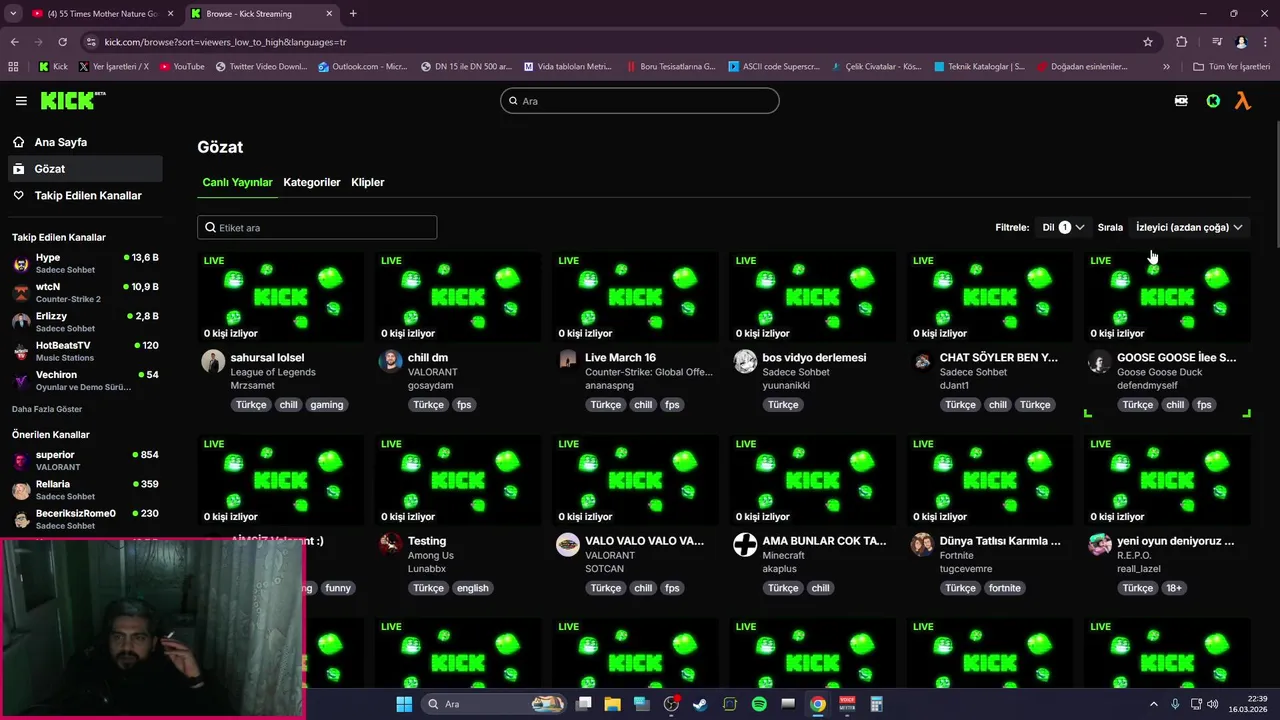The image size is (1280, 720).
Task: Go back using the browser back arrow
Action: pyautogui.click(x=14, y=42)
